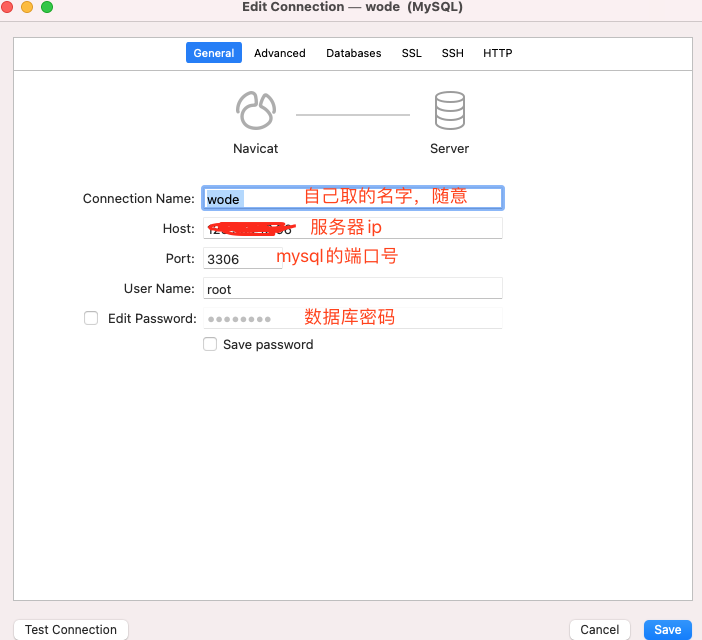The width and height of the screenshot is (702, 640).
Task: Click the 'Edit Password:' label text
Action: [152, 318]
